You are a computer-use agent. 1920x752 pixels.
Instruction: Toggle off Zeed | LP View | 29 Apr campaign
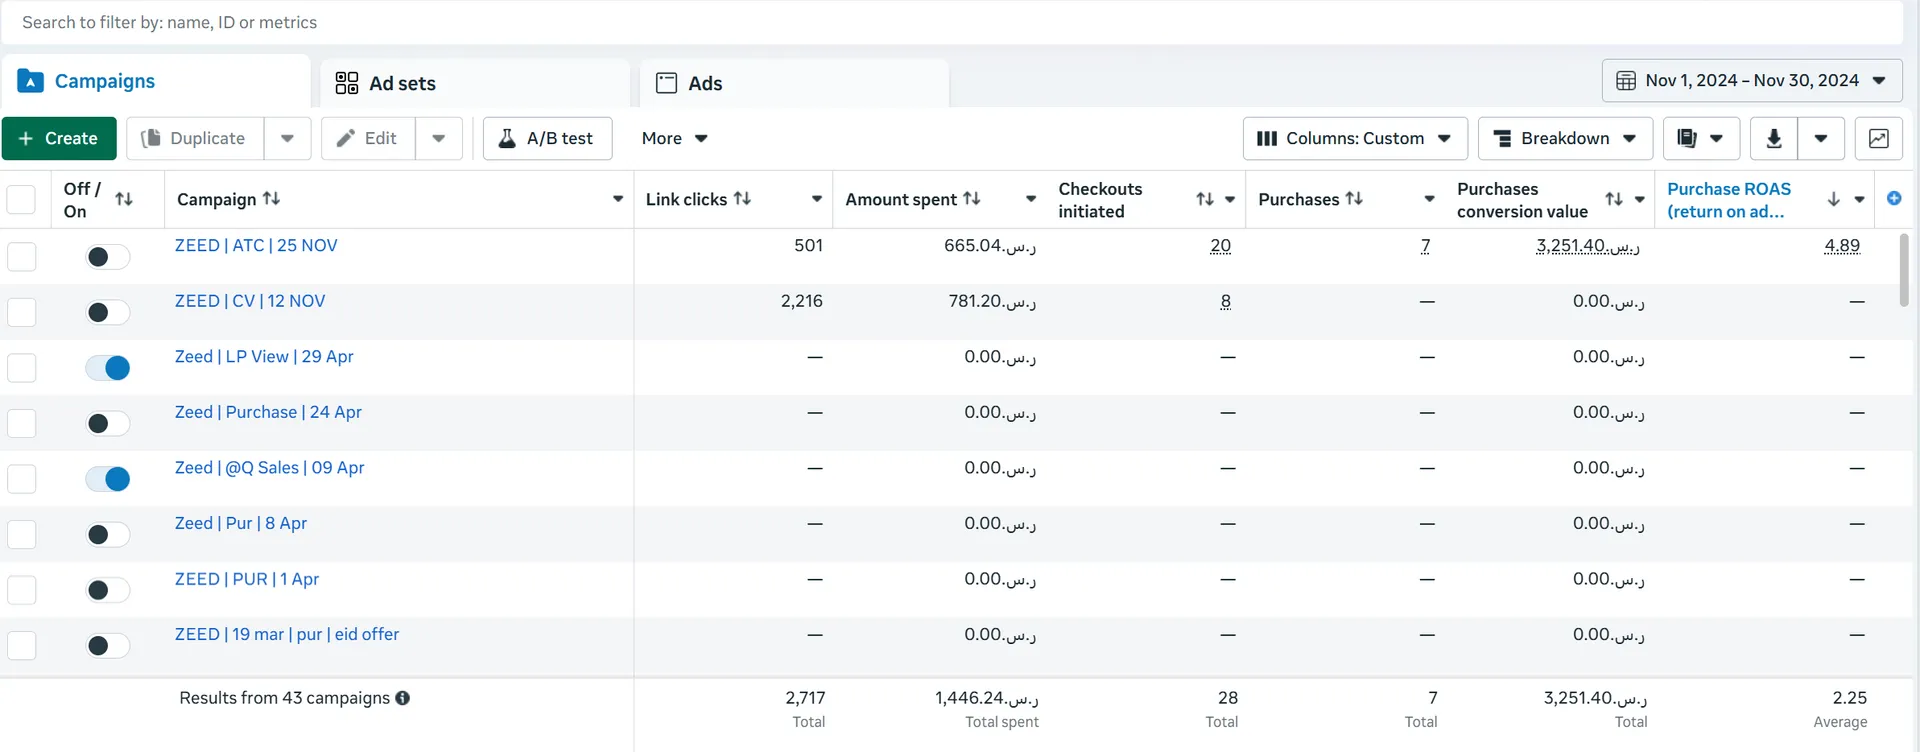pos(108,368)
